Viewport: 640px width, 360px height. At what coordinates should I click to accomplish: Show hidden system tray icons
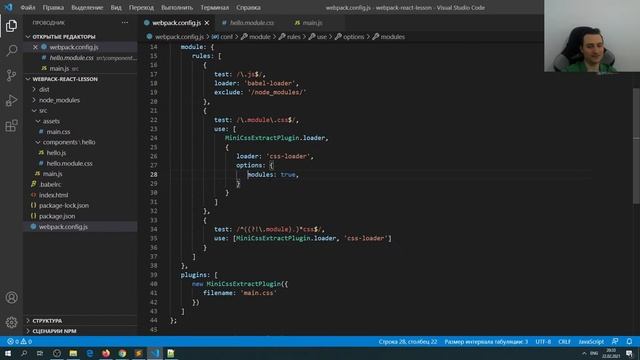[x=584, y=353]
